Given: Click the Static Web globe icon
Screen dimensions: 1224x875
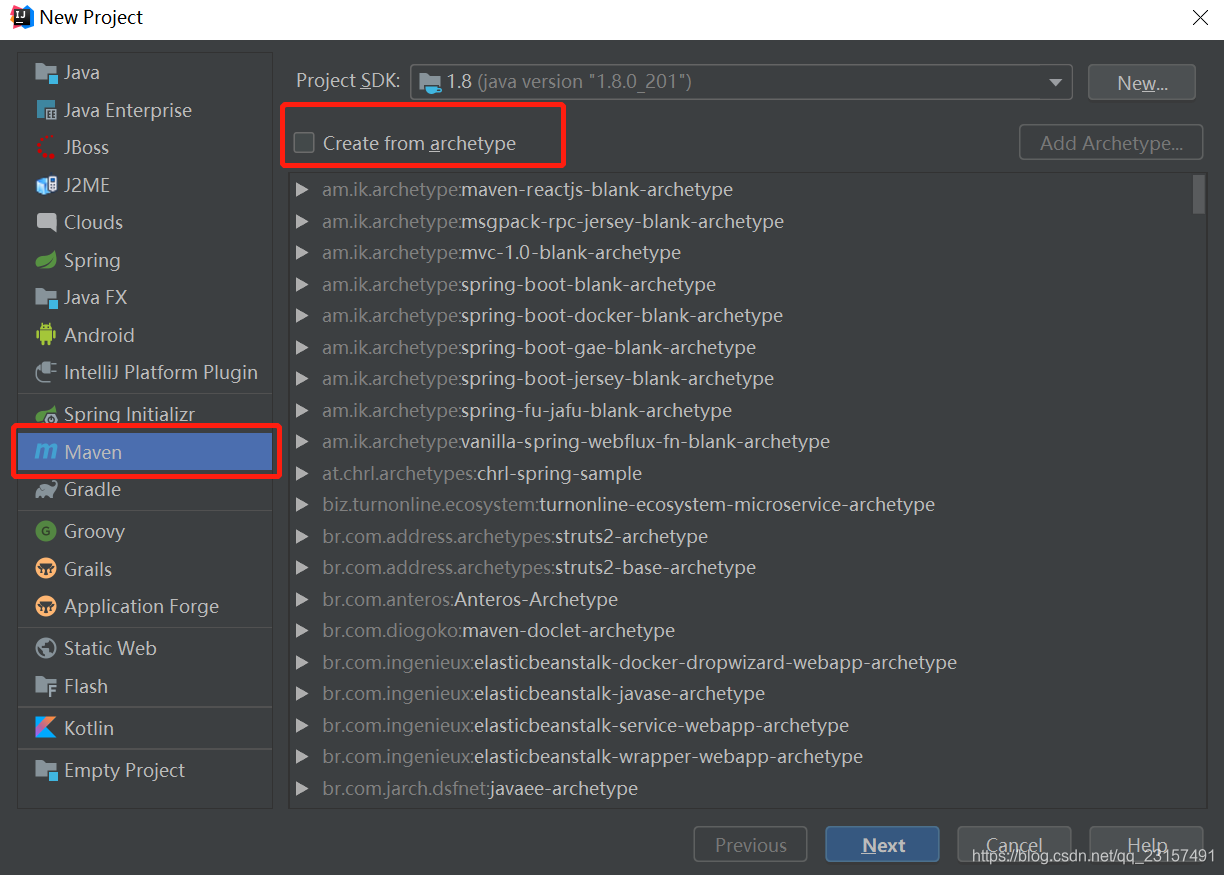Looking at the screenshot, I should click(x=46, y=648).
